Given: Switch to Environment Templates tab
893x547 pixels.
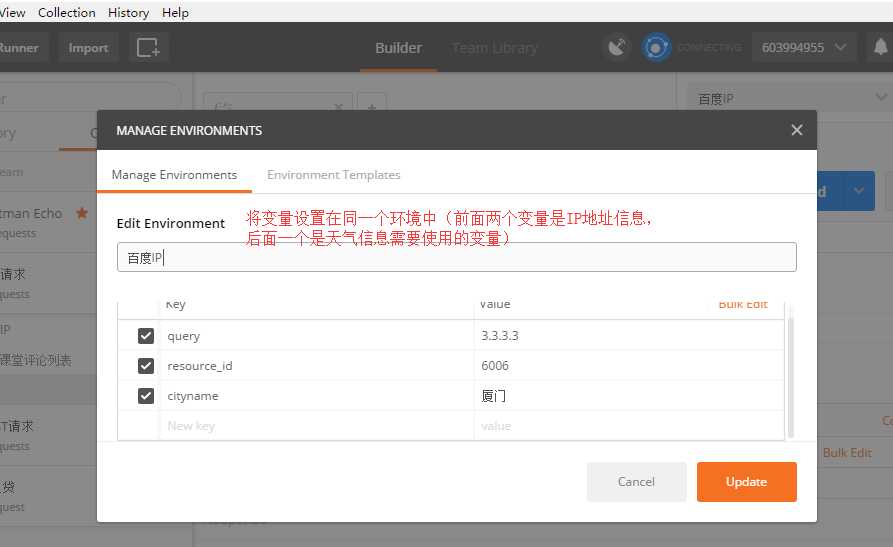Looking at the screenshot, I should click(334, 175).
